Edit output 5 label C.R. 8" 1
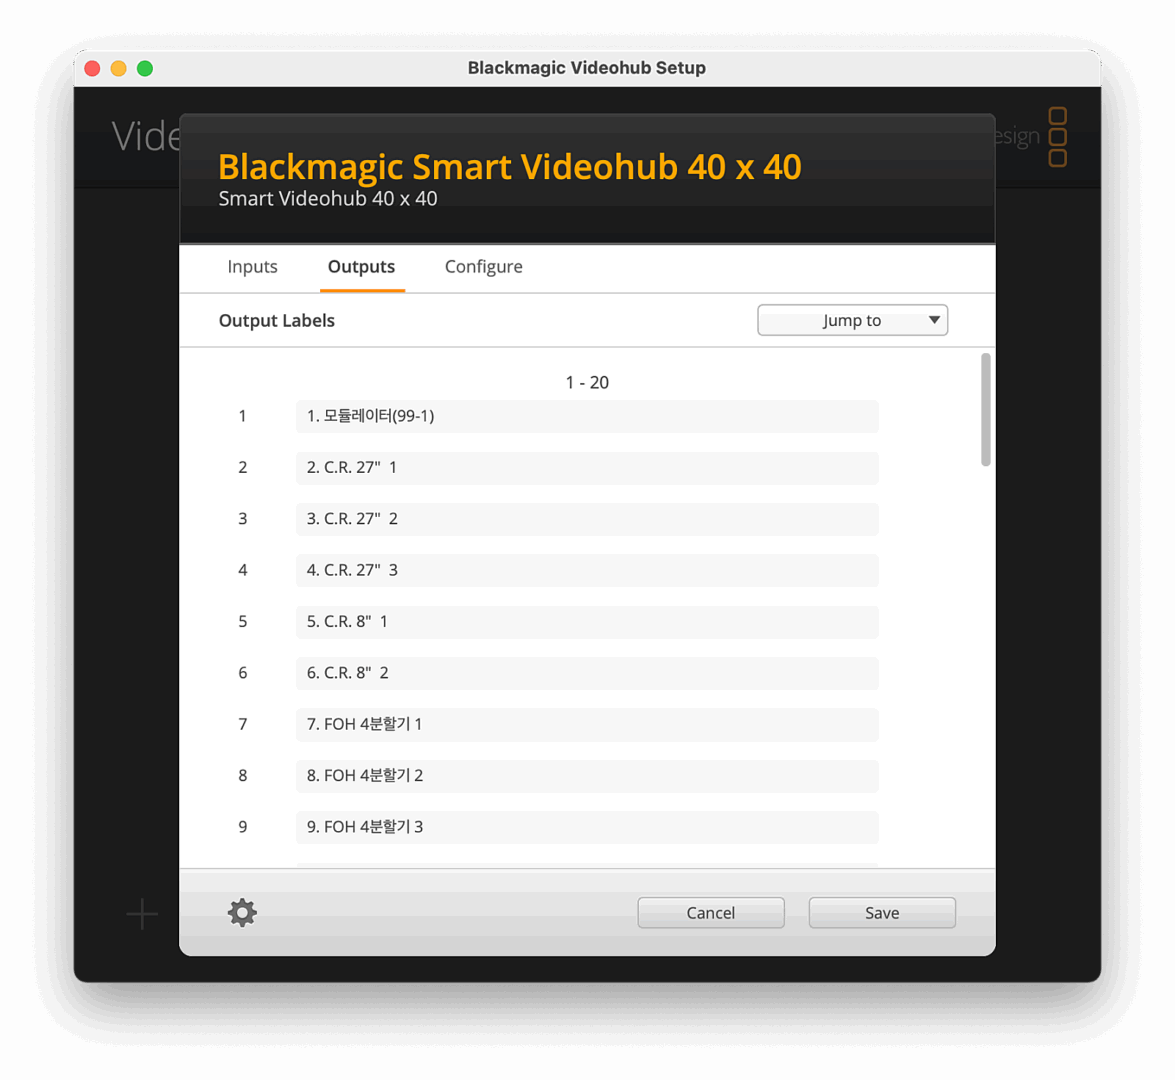Image resolution: width=1175 pixels, height=1080 pixels. pyautogui.click(x=587, y=621)
